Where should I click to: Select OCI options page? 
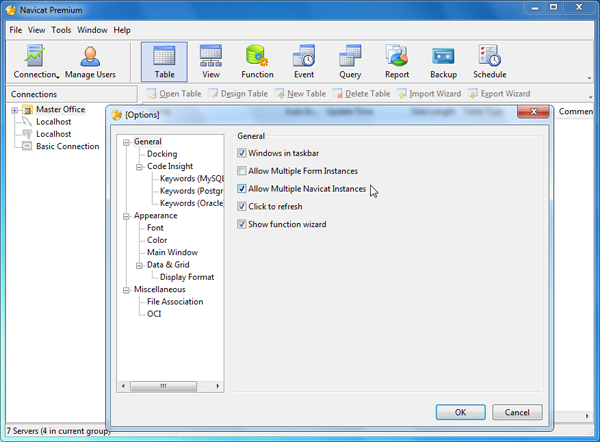154,314
